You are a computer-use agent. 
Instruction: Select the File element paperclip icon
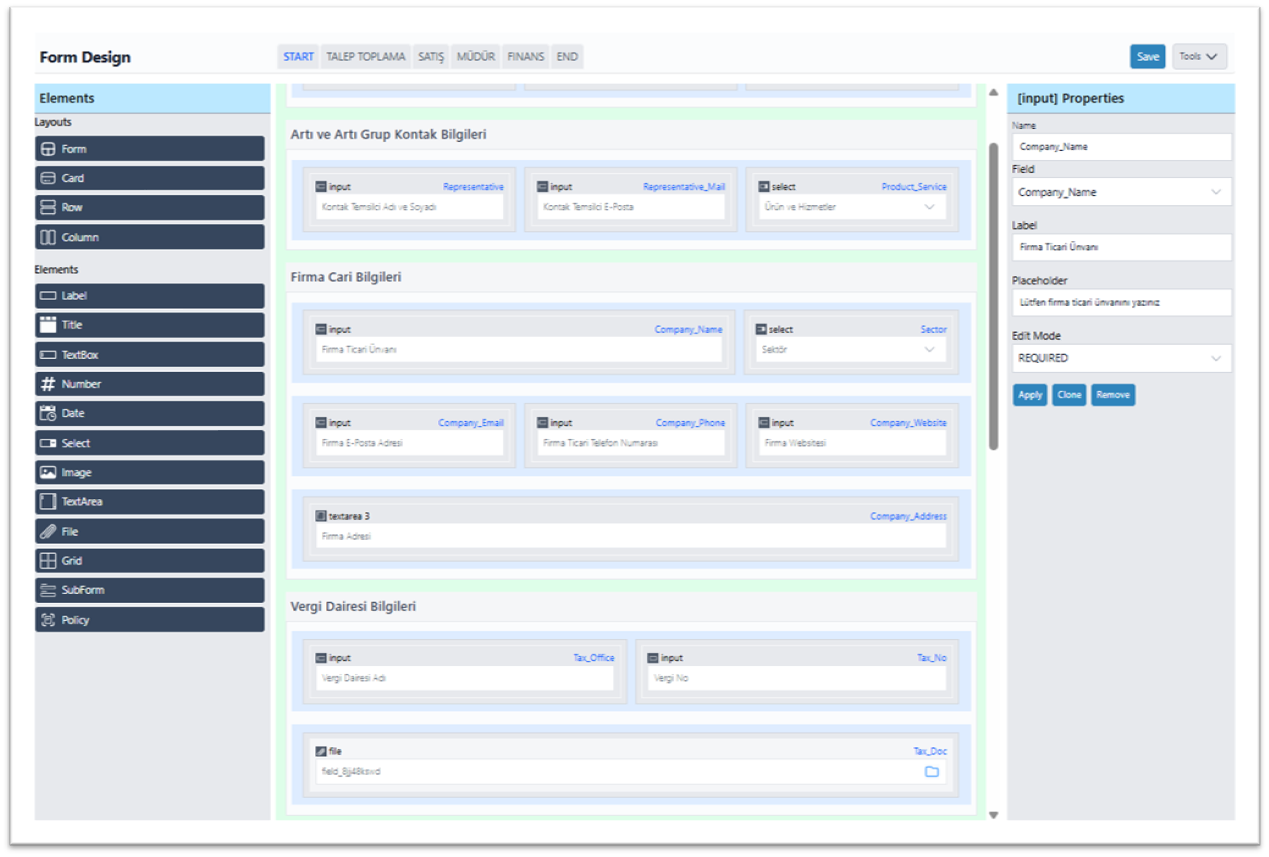coord(48,531)
